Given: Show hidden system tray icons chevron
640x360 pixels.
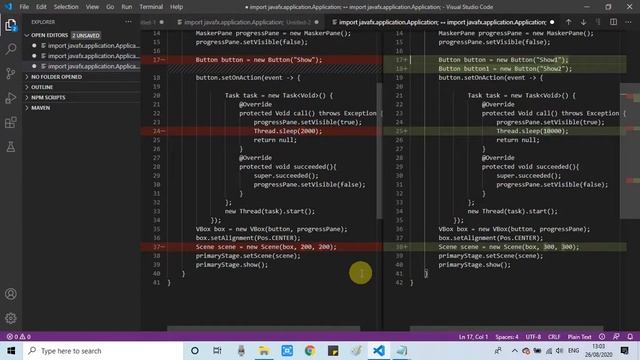Looking at the screenshot, I should pyautogui.click(x=514, y=351).
